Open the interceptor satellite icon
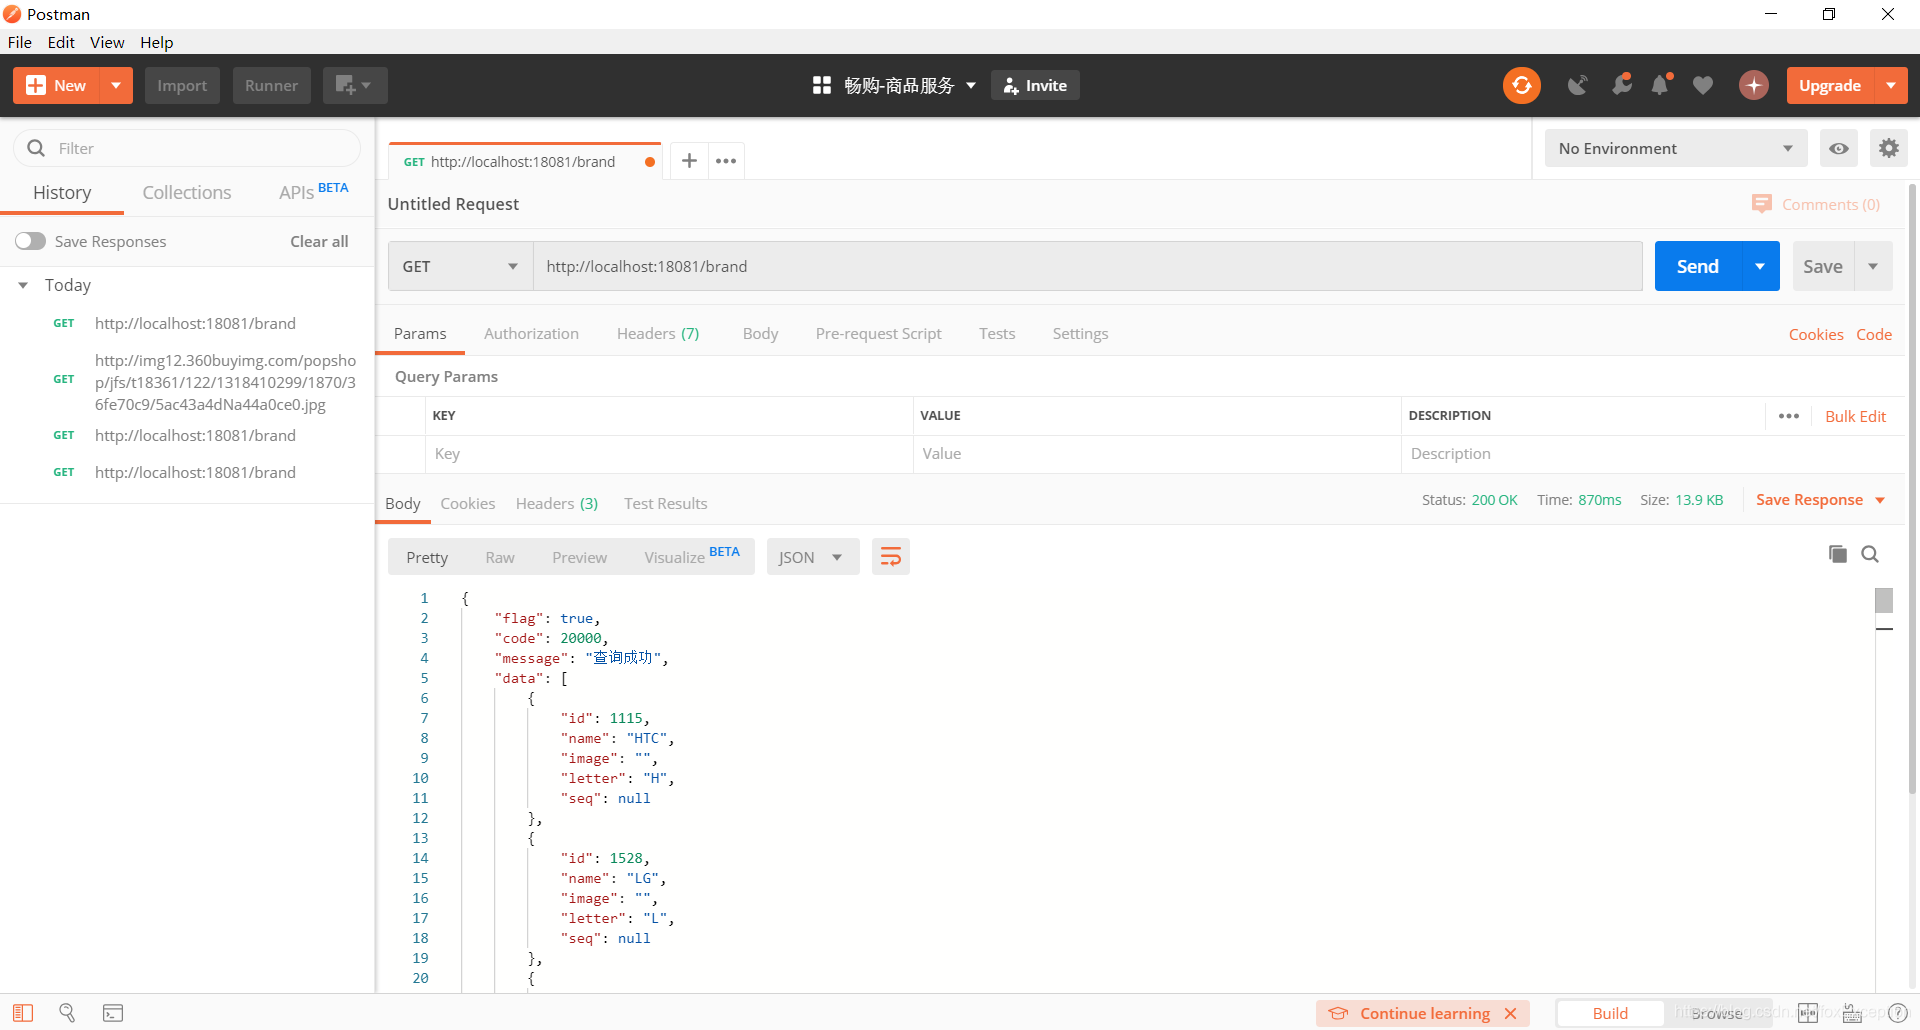The image size is (1920, 1030). pos(1577,85)
